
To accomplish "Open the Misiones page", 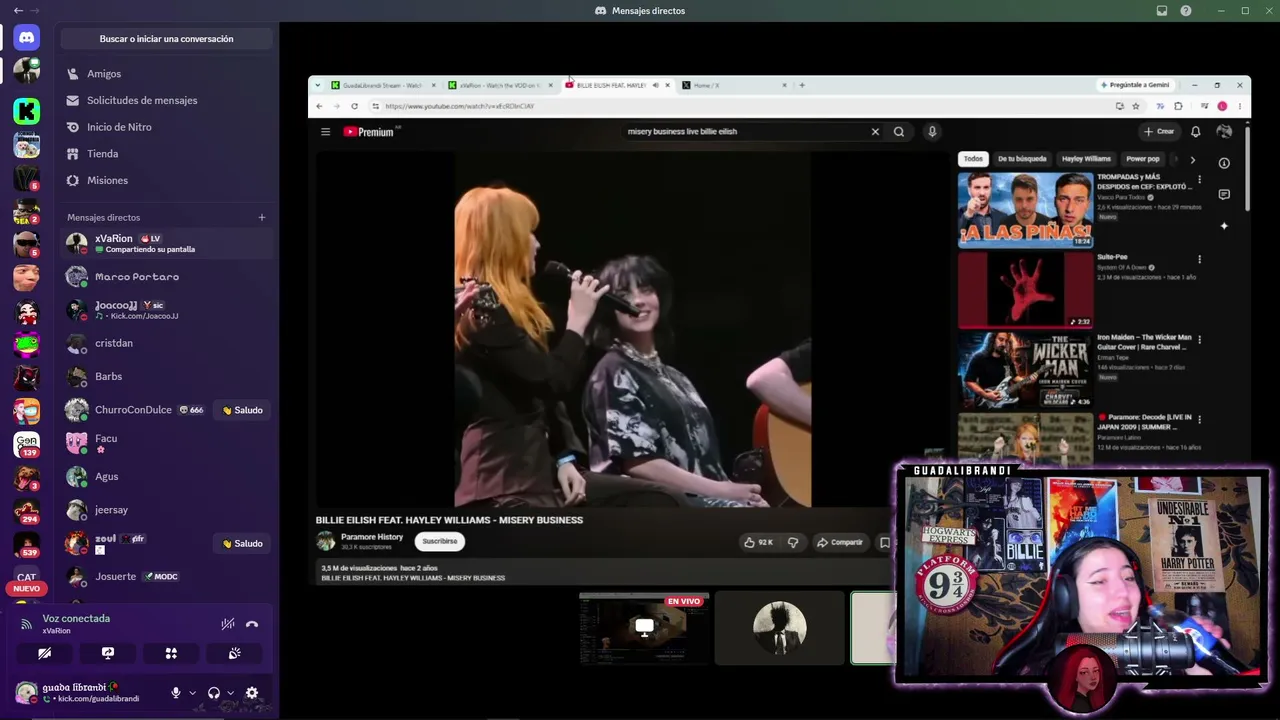I will click(166, 180).
